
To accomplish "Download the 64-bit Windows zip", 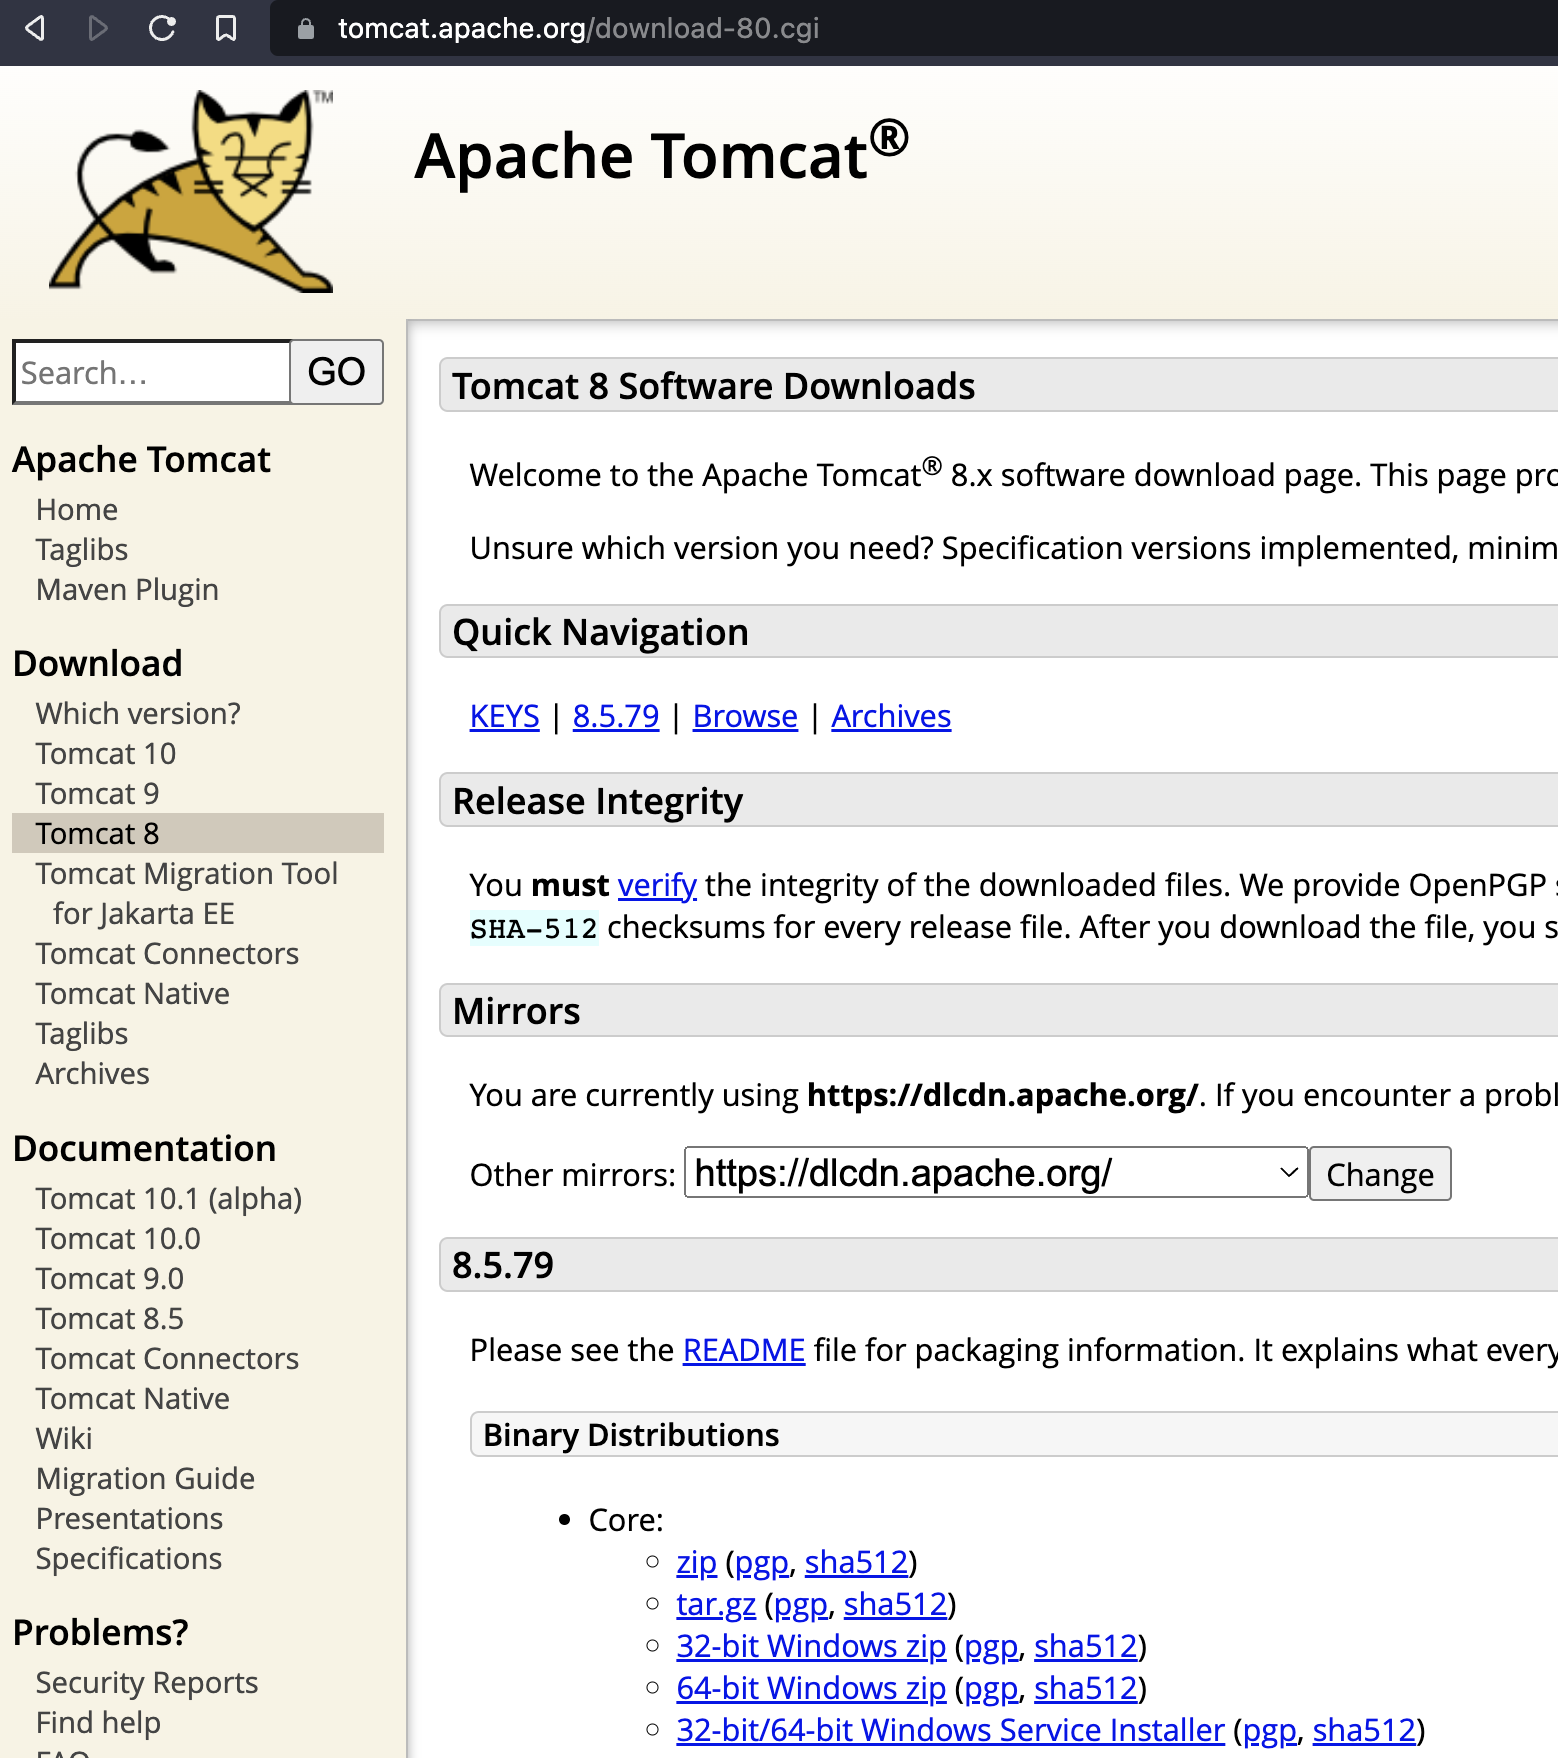I will [x=811, y=1688].
